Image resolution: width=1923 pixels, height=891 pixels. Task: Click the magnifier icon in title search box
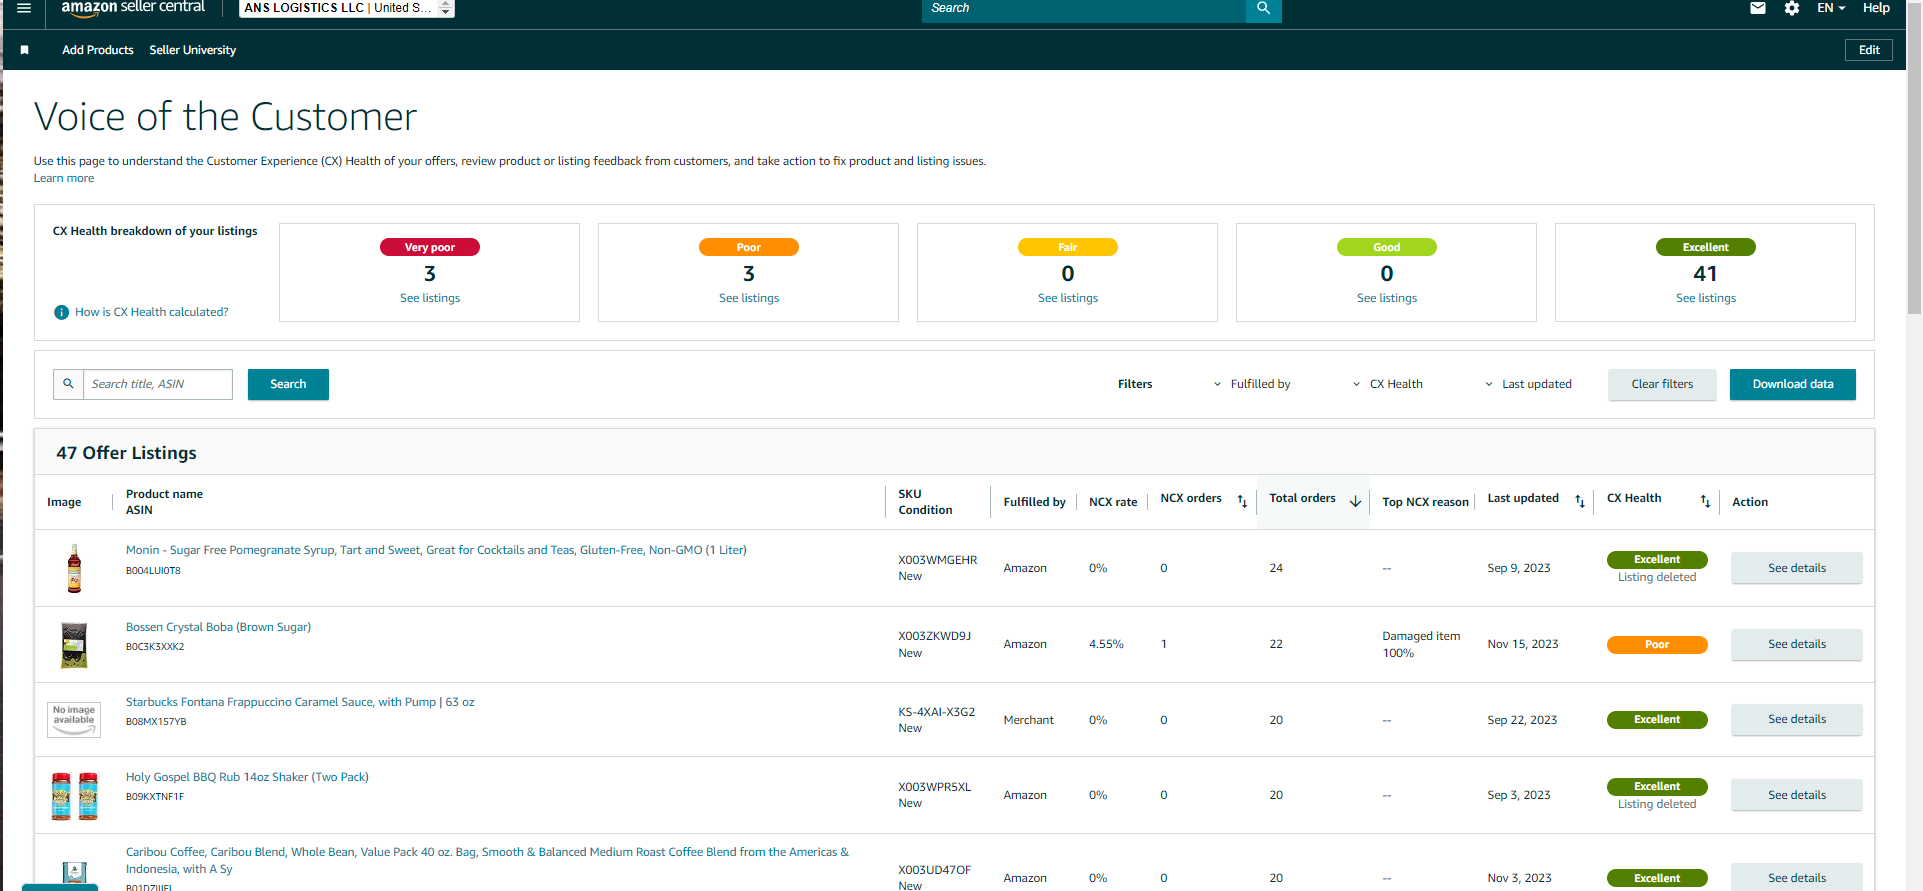[x=68, y=384]
